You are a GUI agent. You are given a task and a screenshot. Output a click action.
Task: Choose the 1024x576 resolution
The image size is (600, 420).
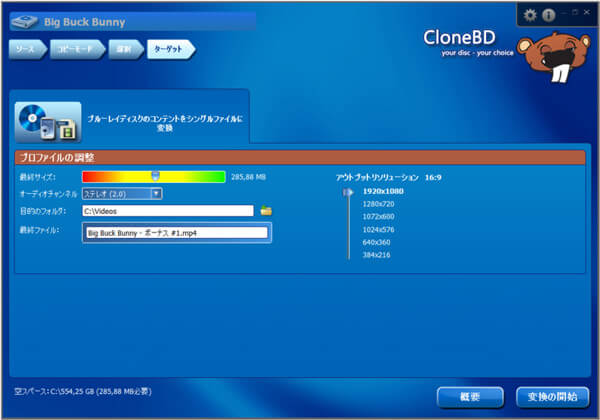click(378, 230)
